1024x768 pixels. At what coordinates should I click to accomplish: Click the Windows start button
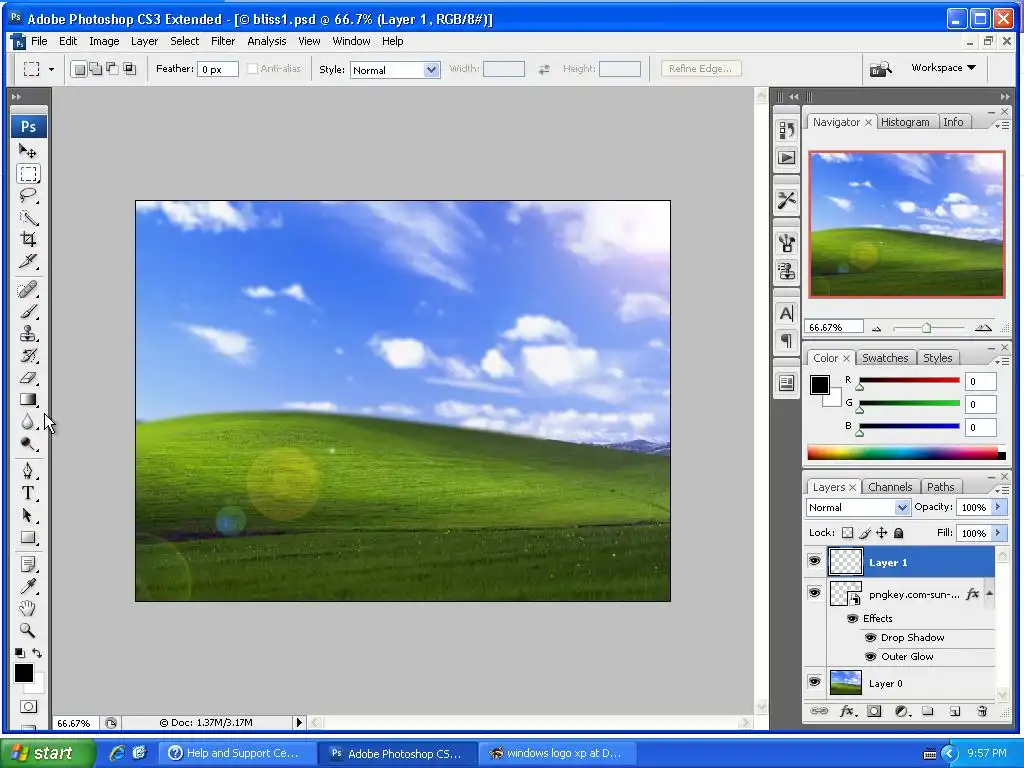(x=47, y=753)
